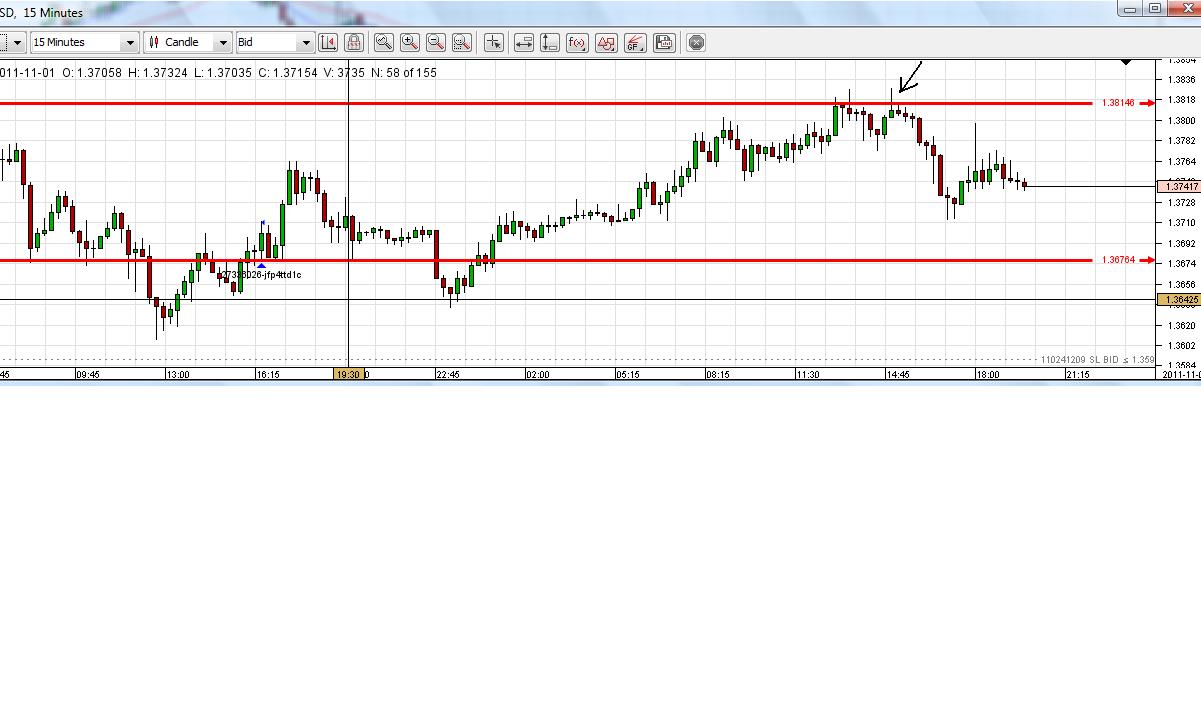The height and width of the screenshot is (705, 1201).
Task: Click the 1.38146 red line label
Action: 1118,103
